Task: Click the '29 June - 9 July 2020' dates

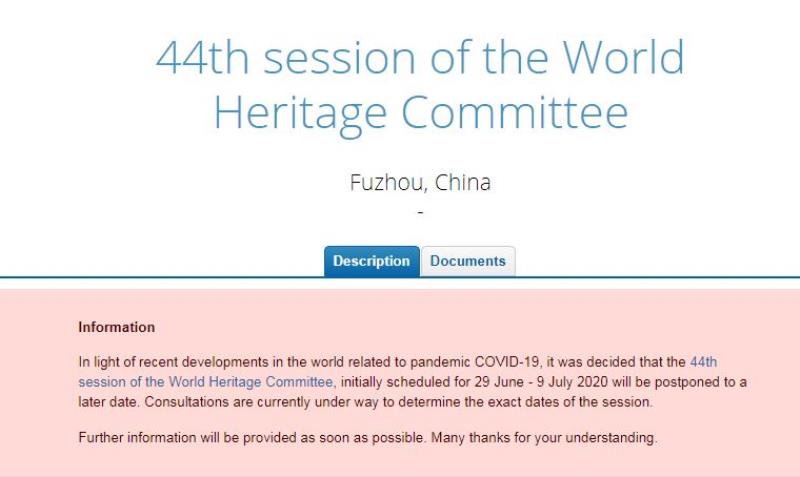Action: [541, 382]
